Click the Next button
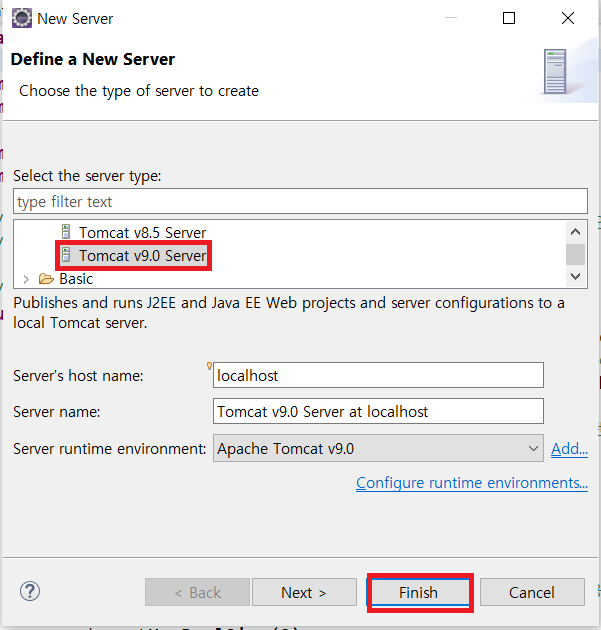Viewport: 601px width, 630px height. point(304,592)
